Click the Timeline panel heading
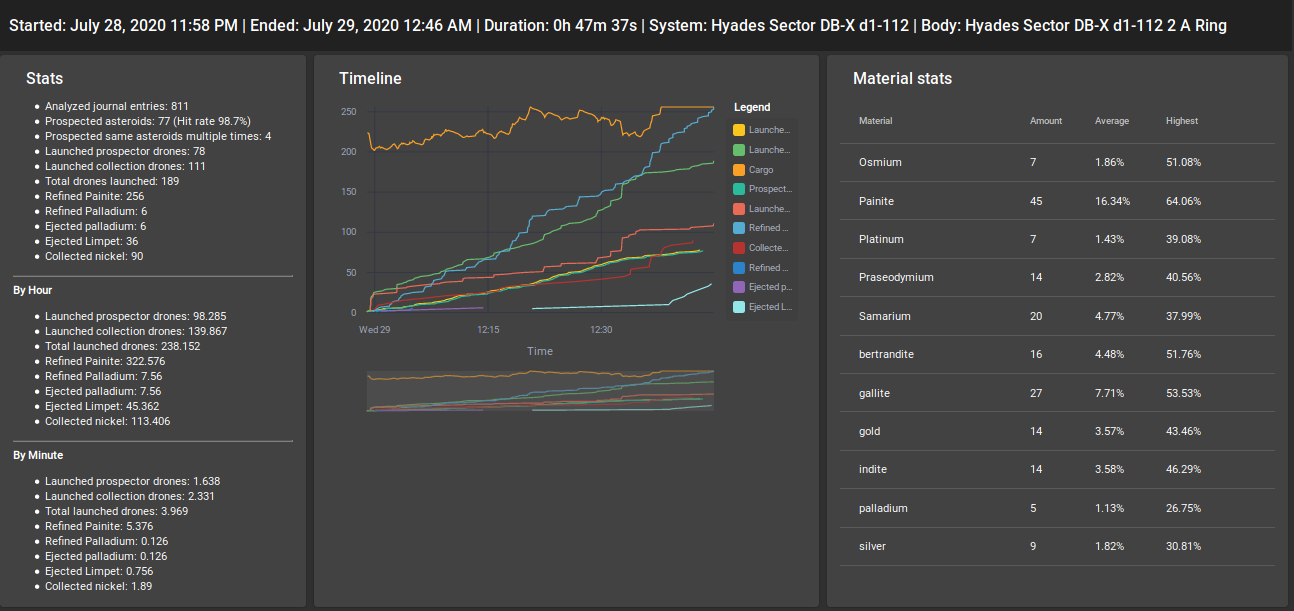 [370, 78]
